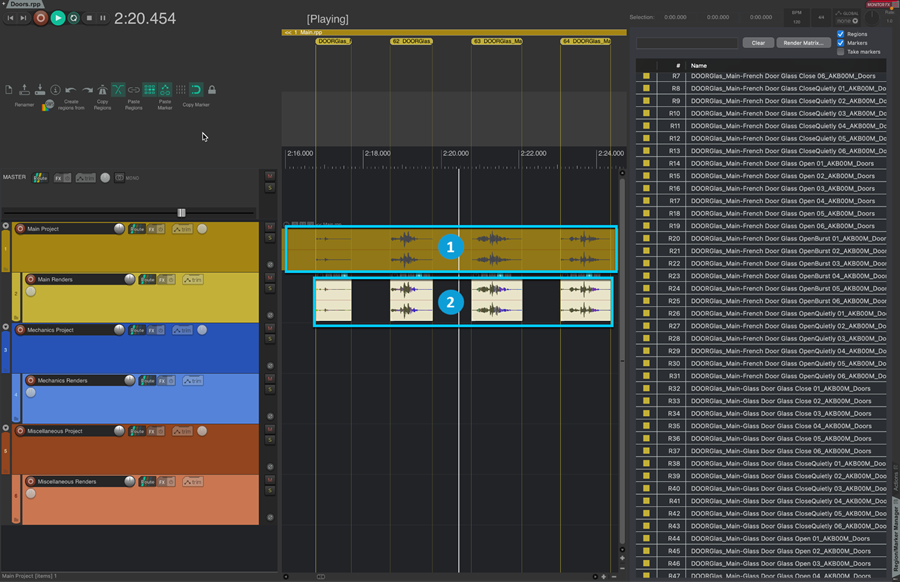Collapse the Mechanics Project folder arrow
The height and width of the screenshot is (582, 900).
pos(6,327)
